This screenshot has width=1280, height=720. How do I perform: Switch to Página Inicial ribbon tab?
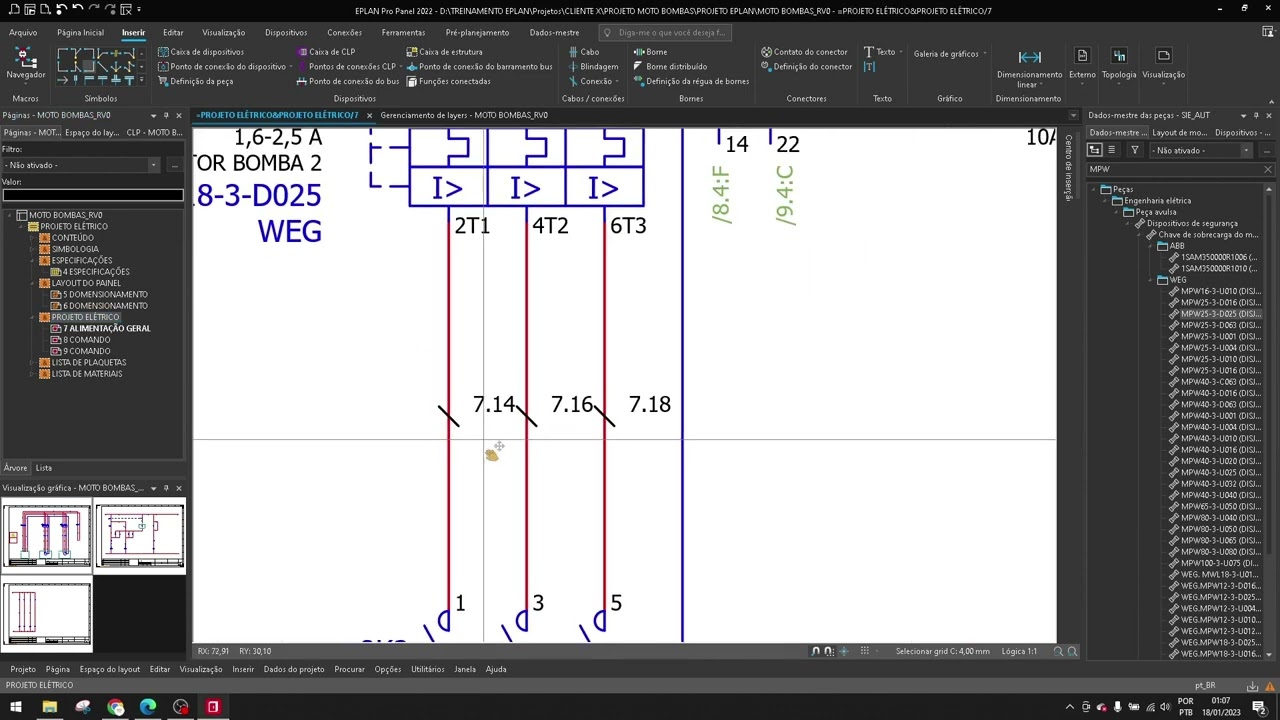tap(80, 32)
